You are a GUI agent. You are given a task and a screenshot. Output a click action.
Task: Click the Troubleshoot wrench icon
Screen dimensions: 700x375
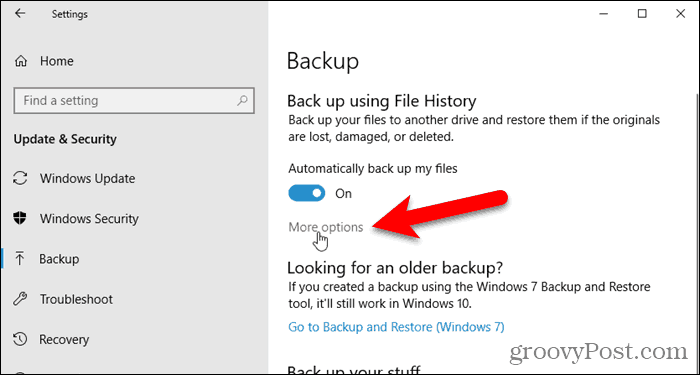(21, 299)
